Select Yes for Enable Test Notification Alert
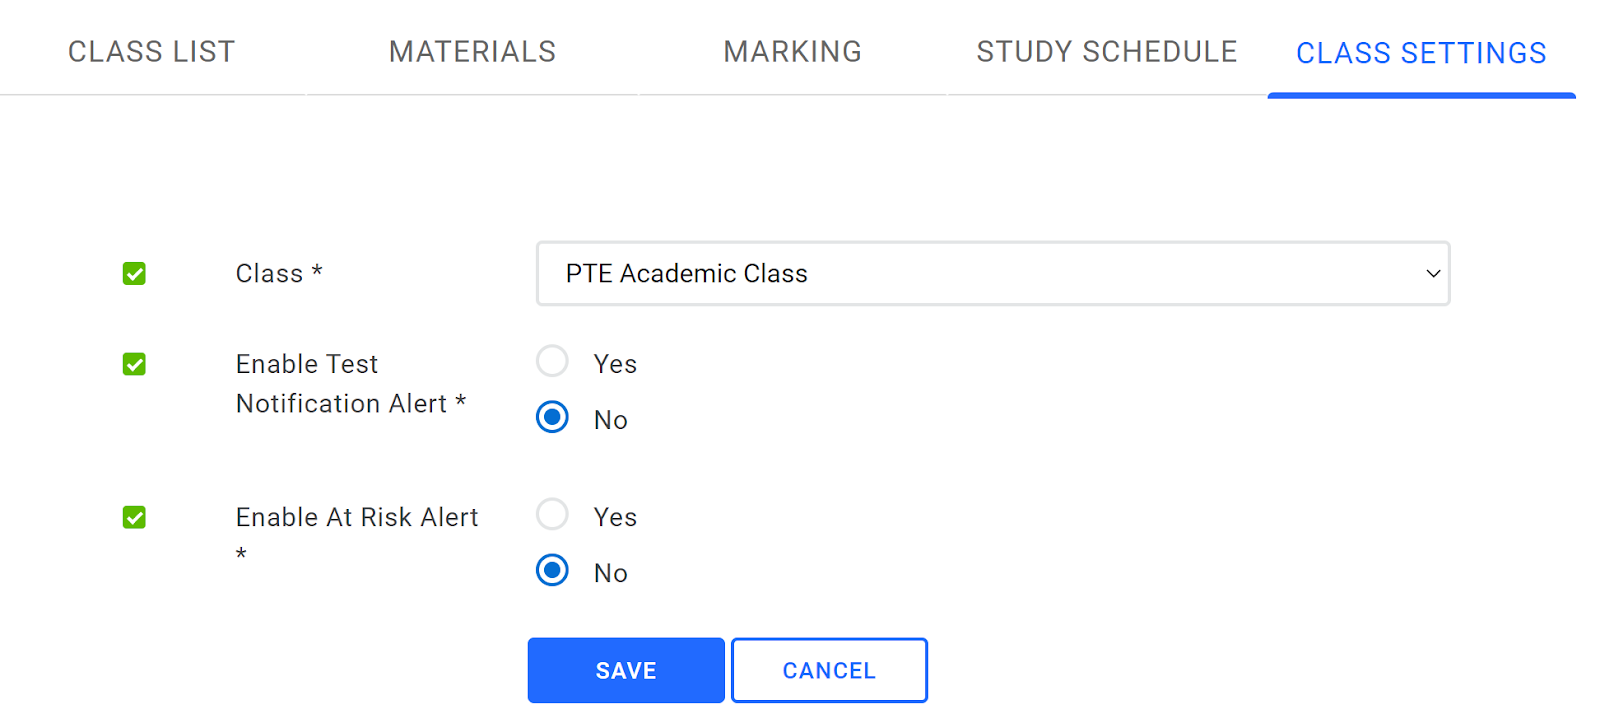 click(552, 361)
